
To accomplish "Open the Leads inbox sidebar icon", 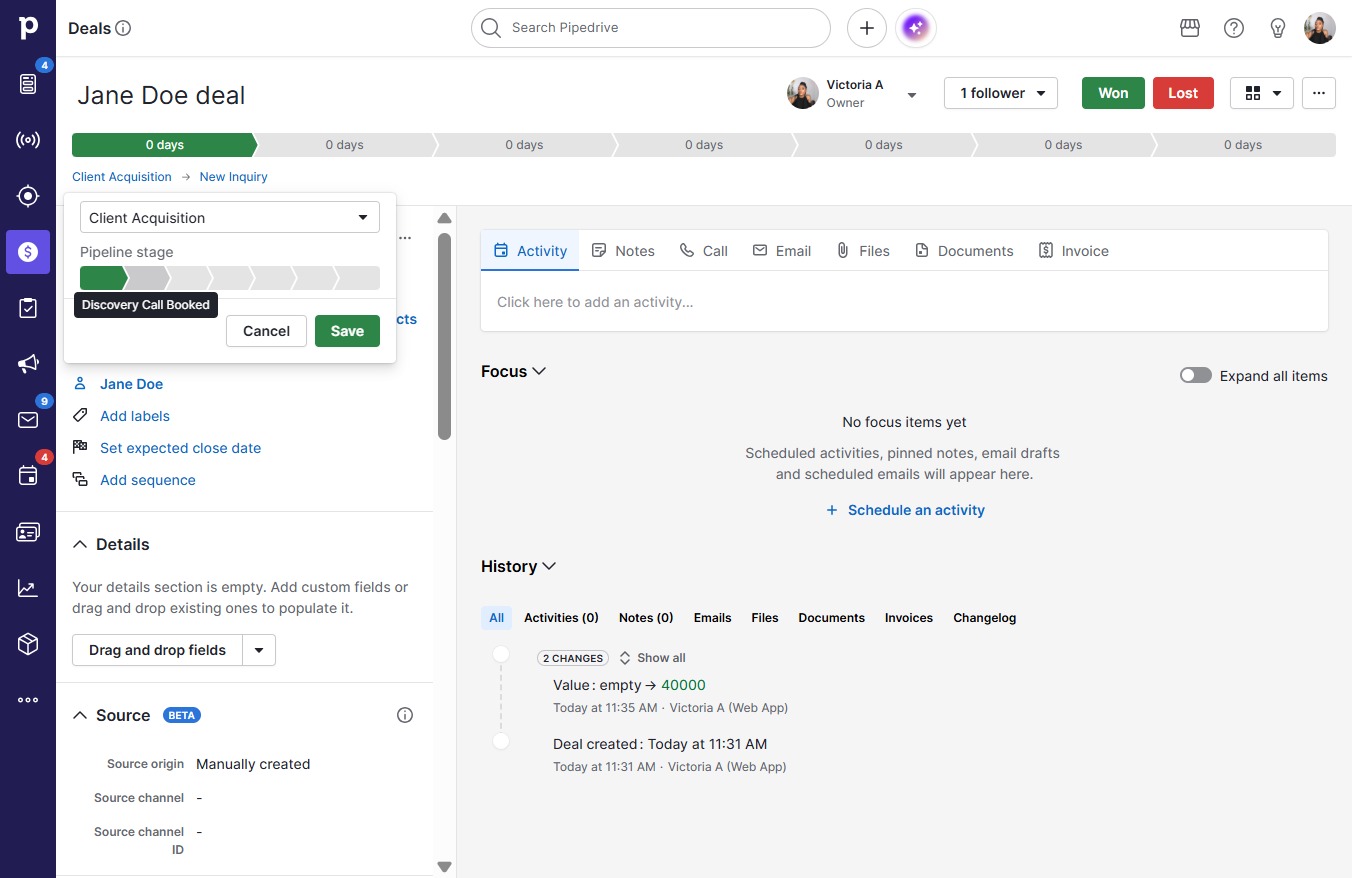I will click(28, 84).
